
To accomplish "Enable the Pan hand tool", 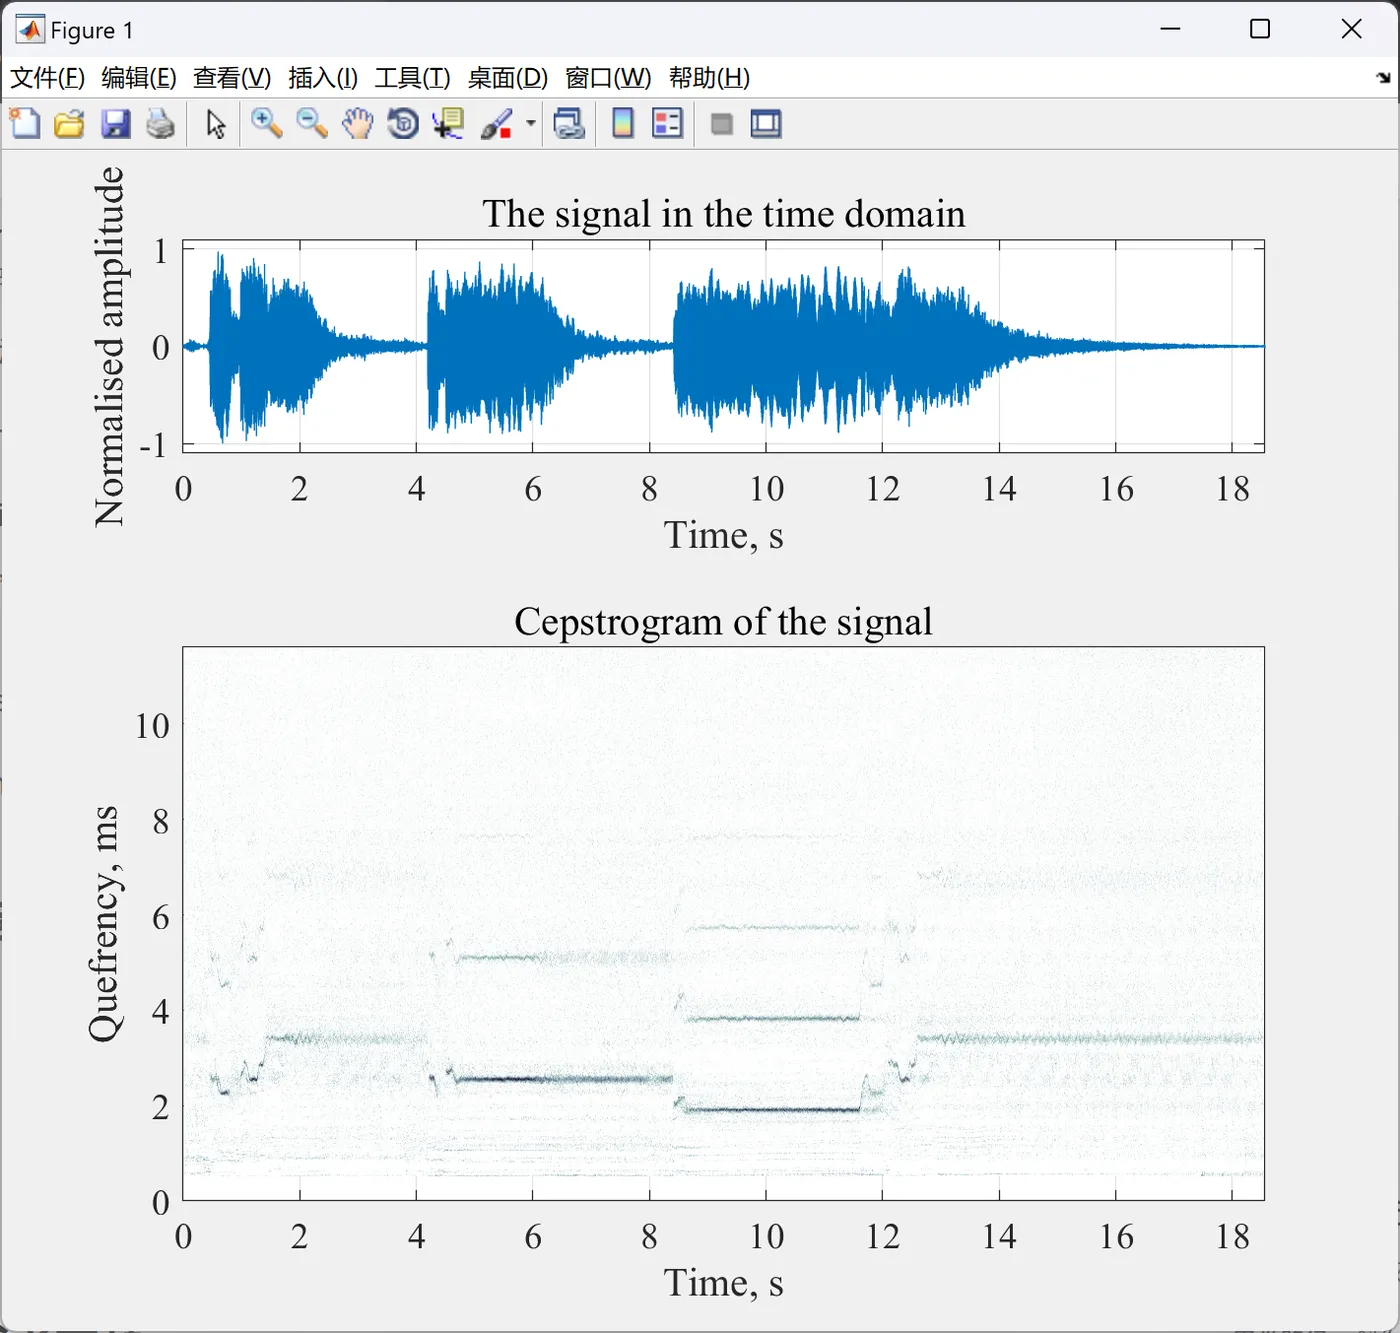I will 357,124.
